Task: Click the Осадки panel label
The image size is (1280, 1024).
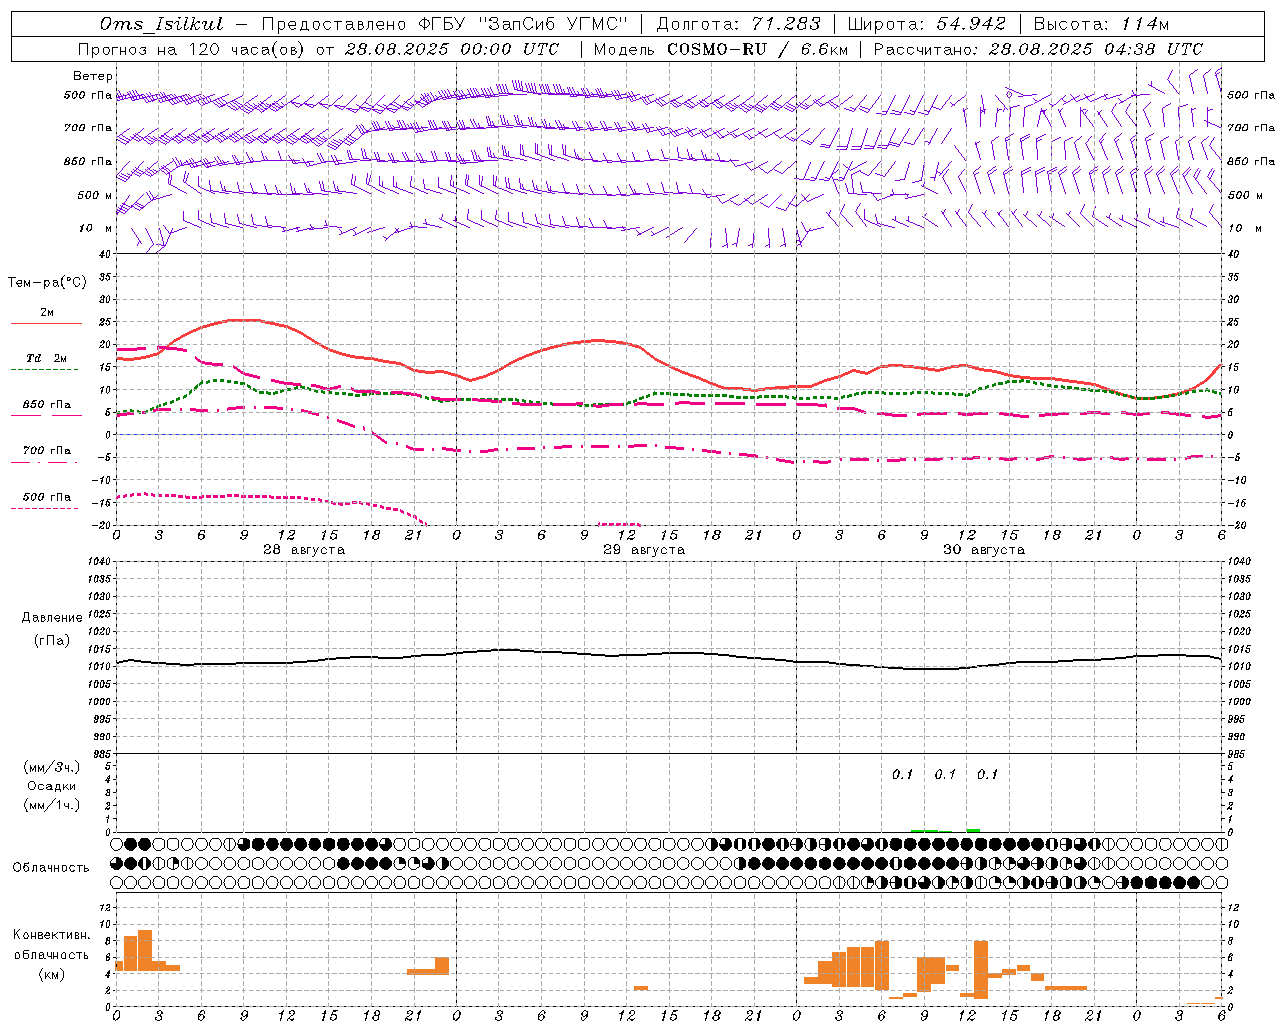Action: point(52,786)
